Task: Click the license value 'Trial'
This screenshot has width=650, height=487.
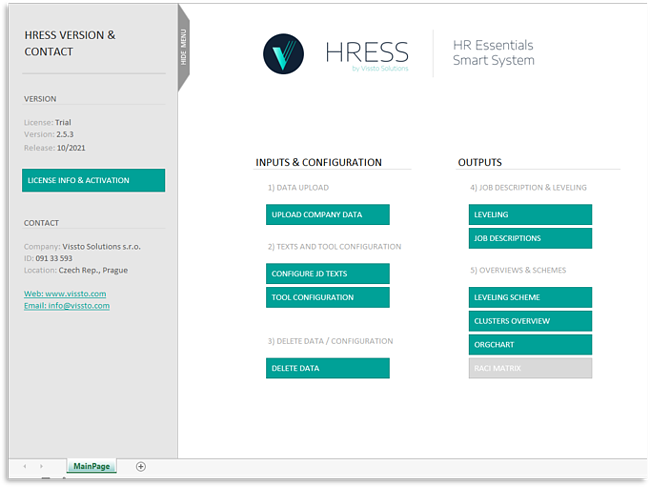Action: click(63, 122)
